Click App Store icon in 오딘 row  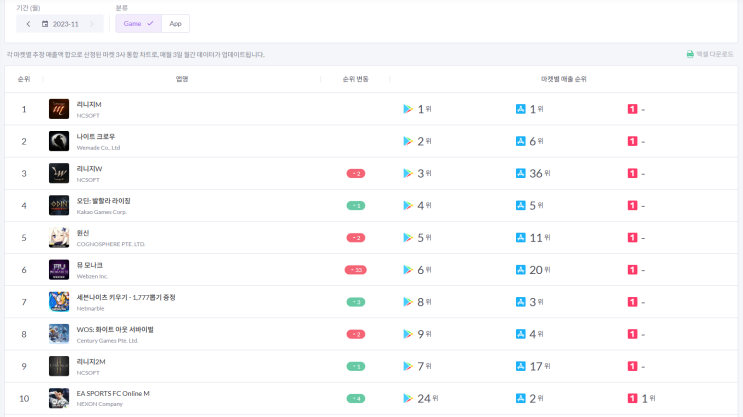(x=520, y=205)
